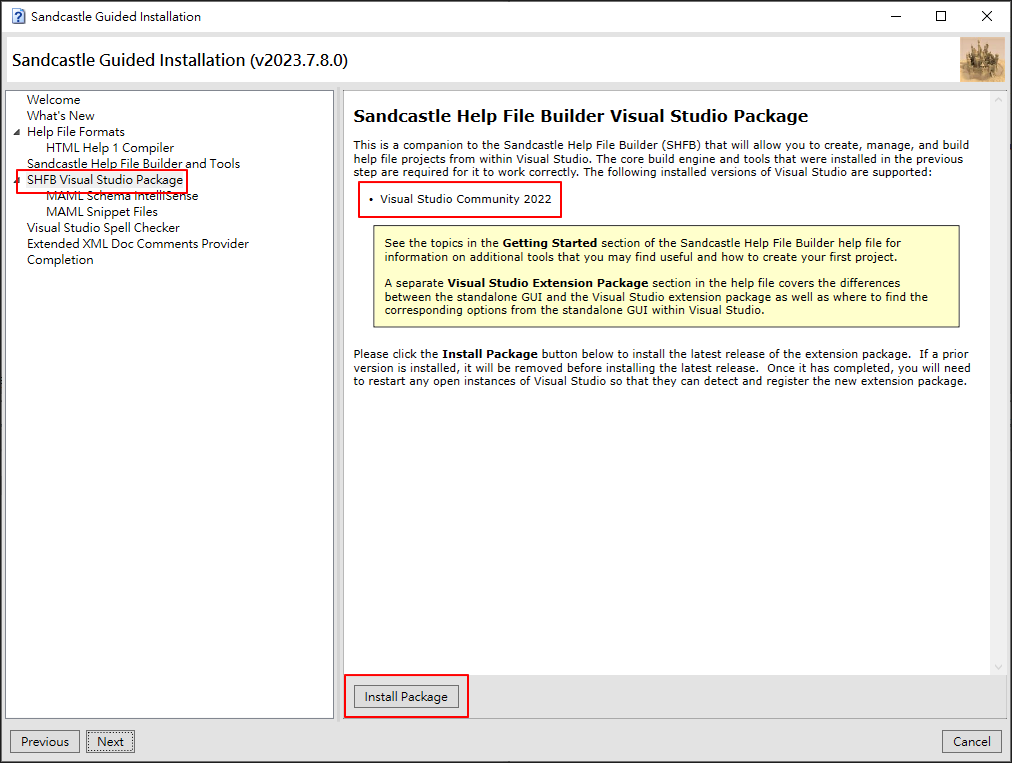Cancel the guided installation
The image size is (1012, 763).
tap(971, 742)
